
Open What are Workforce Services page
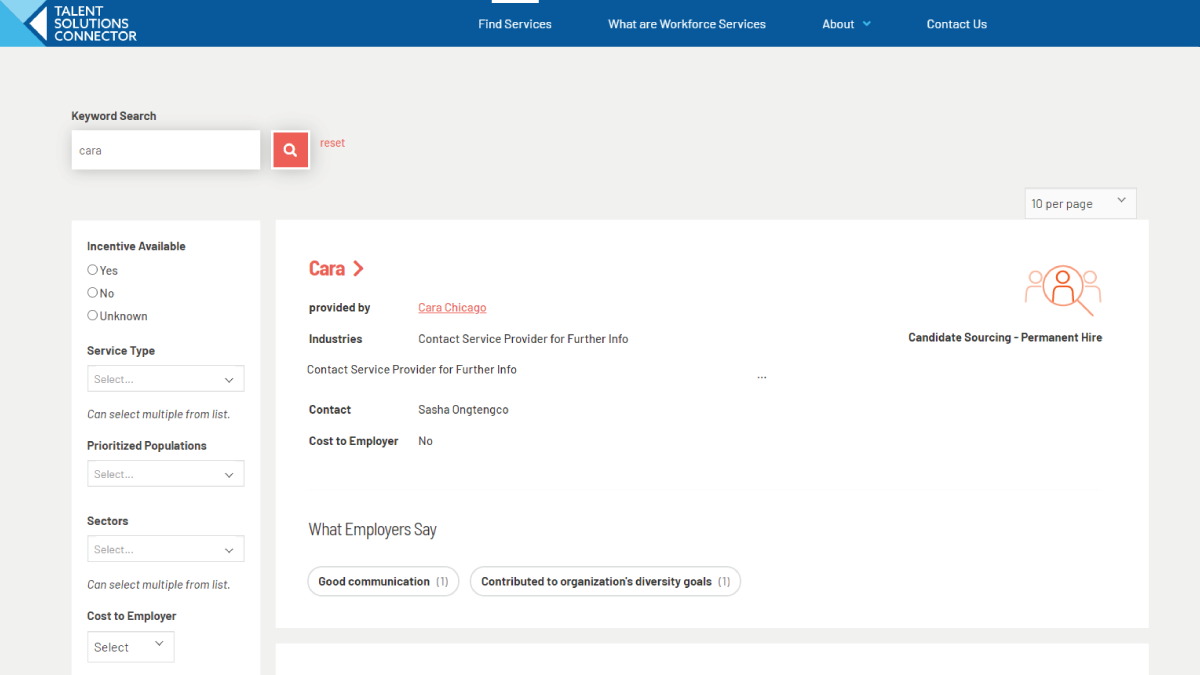(x=687, y=24)
